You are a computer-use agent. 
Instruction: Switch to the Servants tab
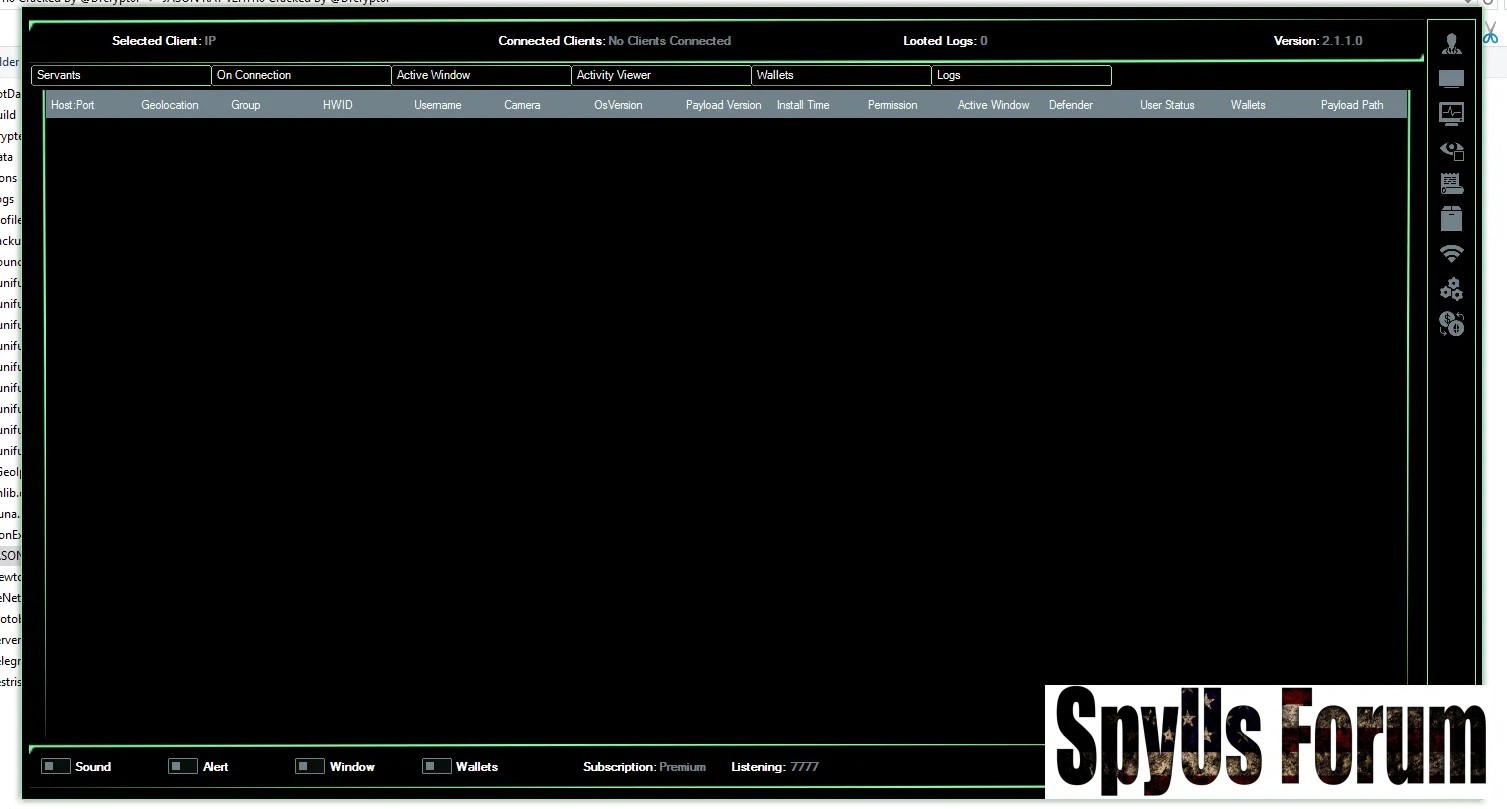[x=121, y=75]
